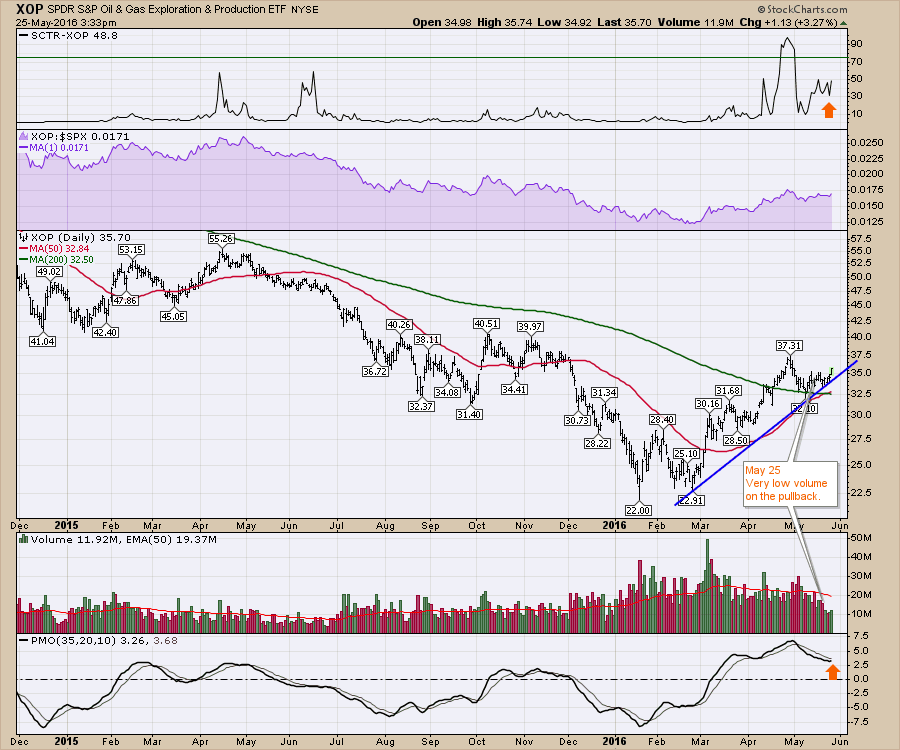Click the 28.50 price label
The width and height of the screenshot is (900, 750).
tap(736, 441)
